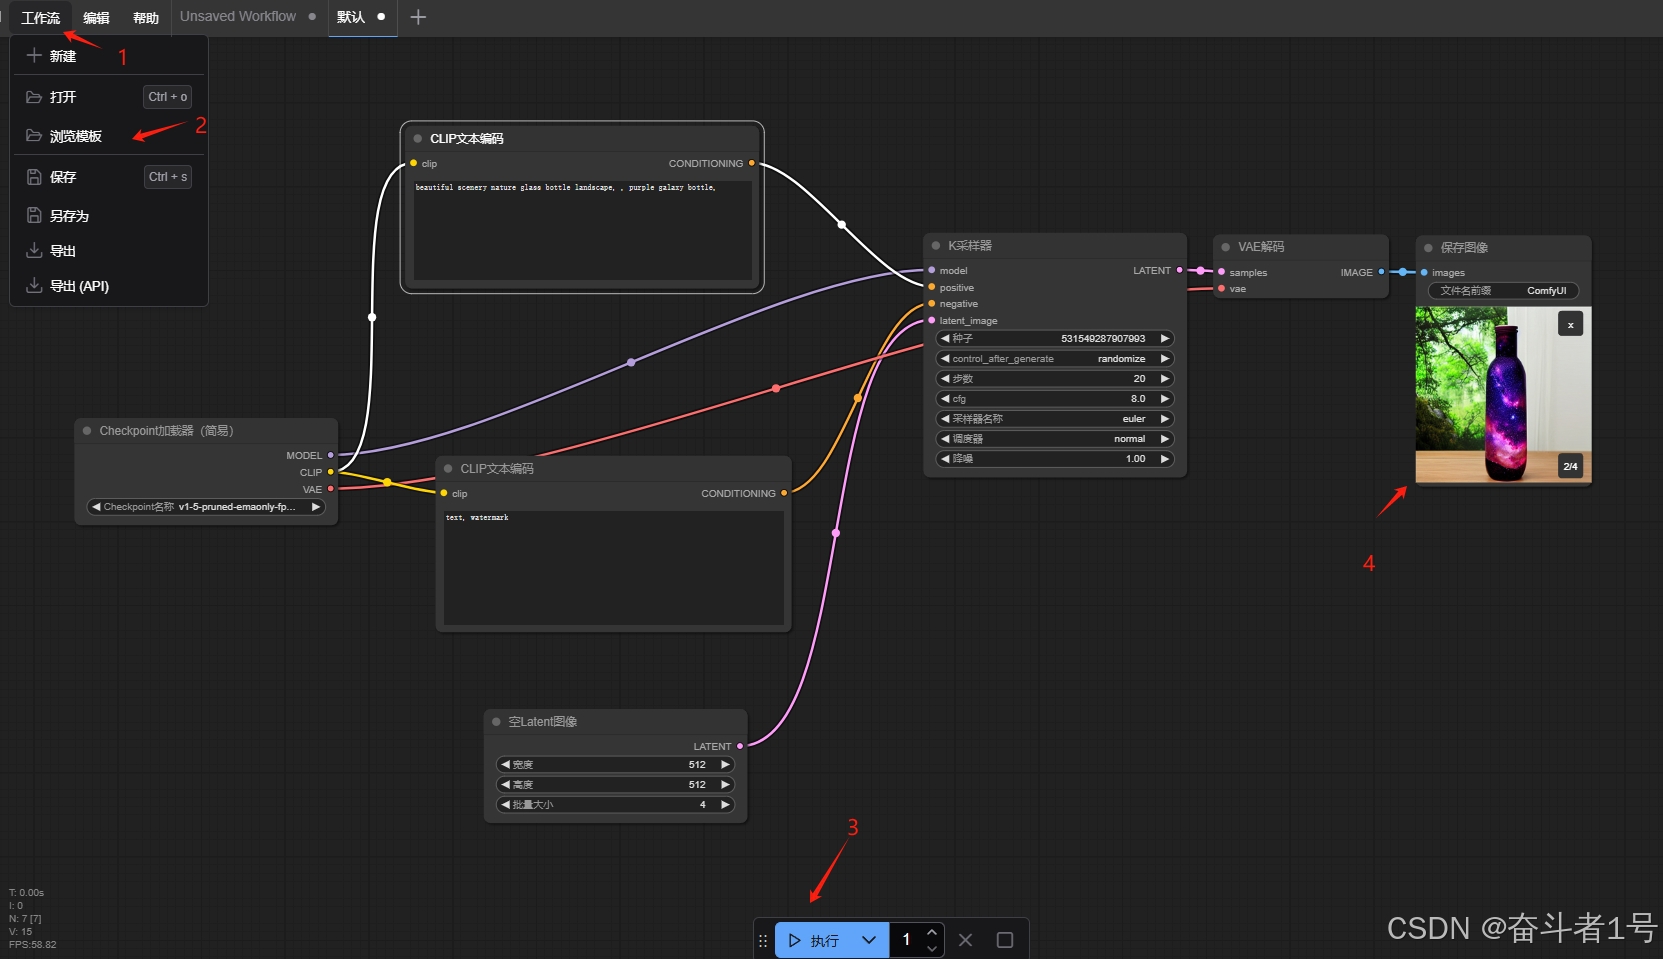Collapse the lower CLIP文本编码 node dot
Viewport: 1663px width, 959px height.
(x=448, y=469)
